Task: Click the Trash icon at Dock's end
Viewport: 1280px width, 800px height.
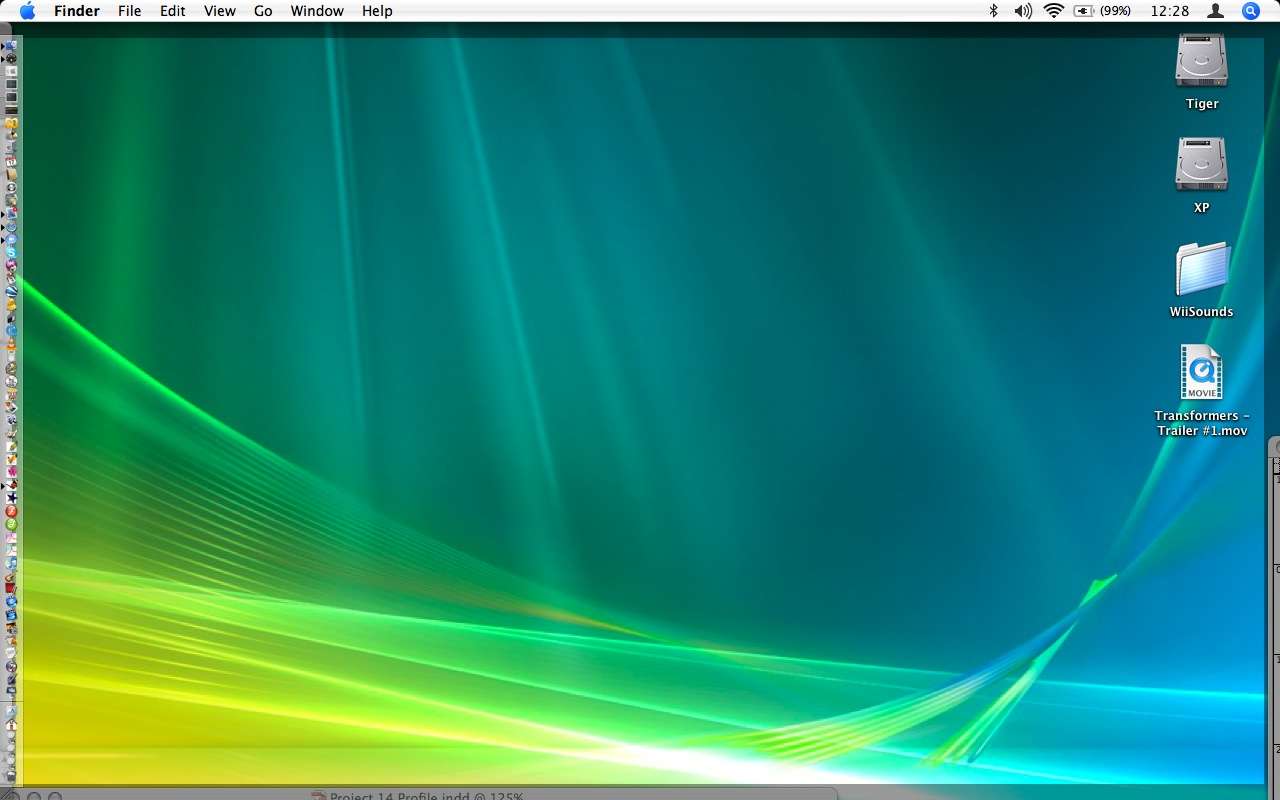Action: point(11,774)
